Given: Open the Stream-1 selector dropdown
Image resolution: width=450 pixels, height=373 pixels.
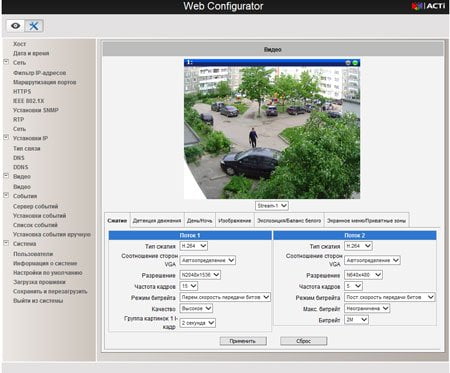Looking at the screenshot, I should click(272, 206).
